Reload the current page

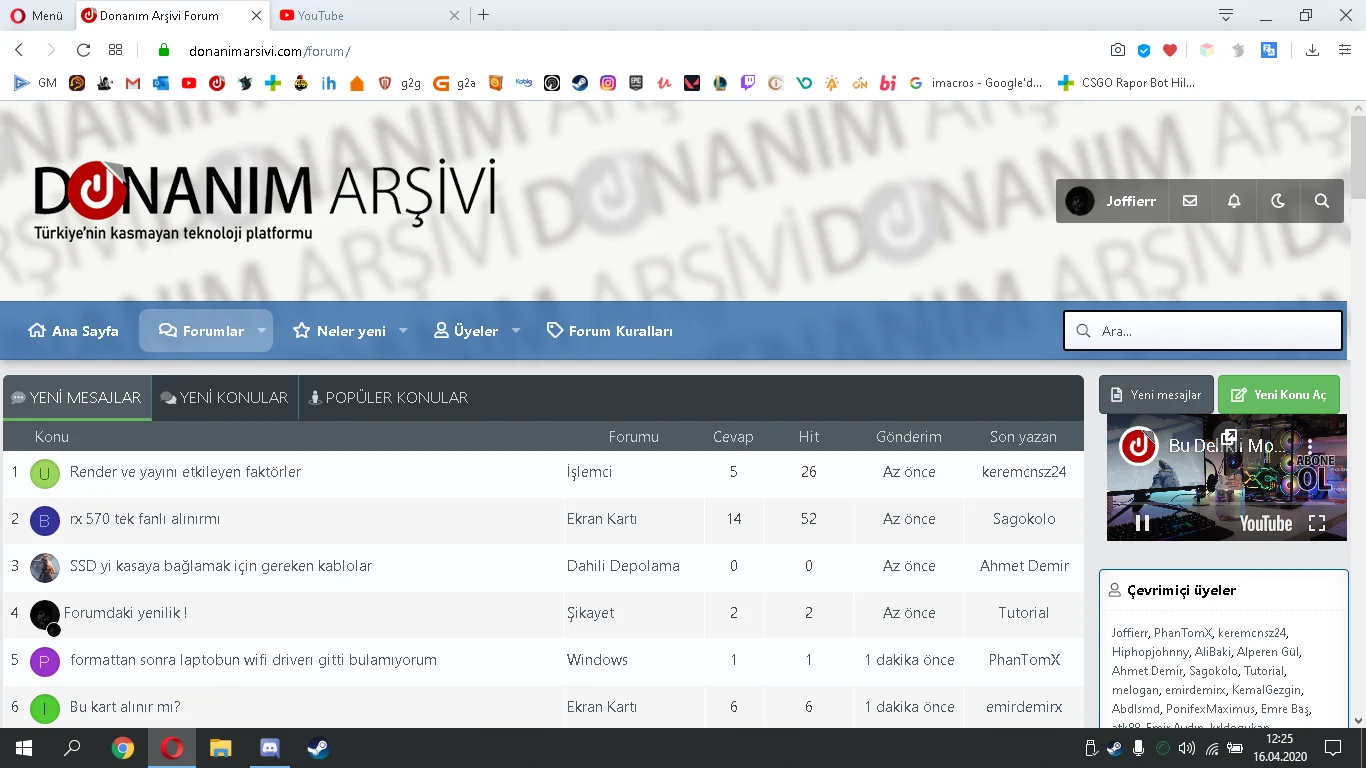[84, 50]
